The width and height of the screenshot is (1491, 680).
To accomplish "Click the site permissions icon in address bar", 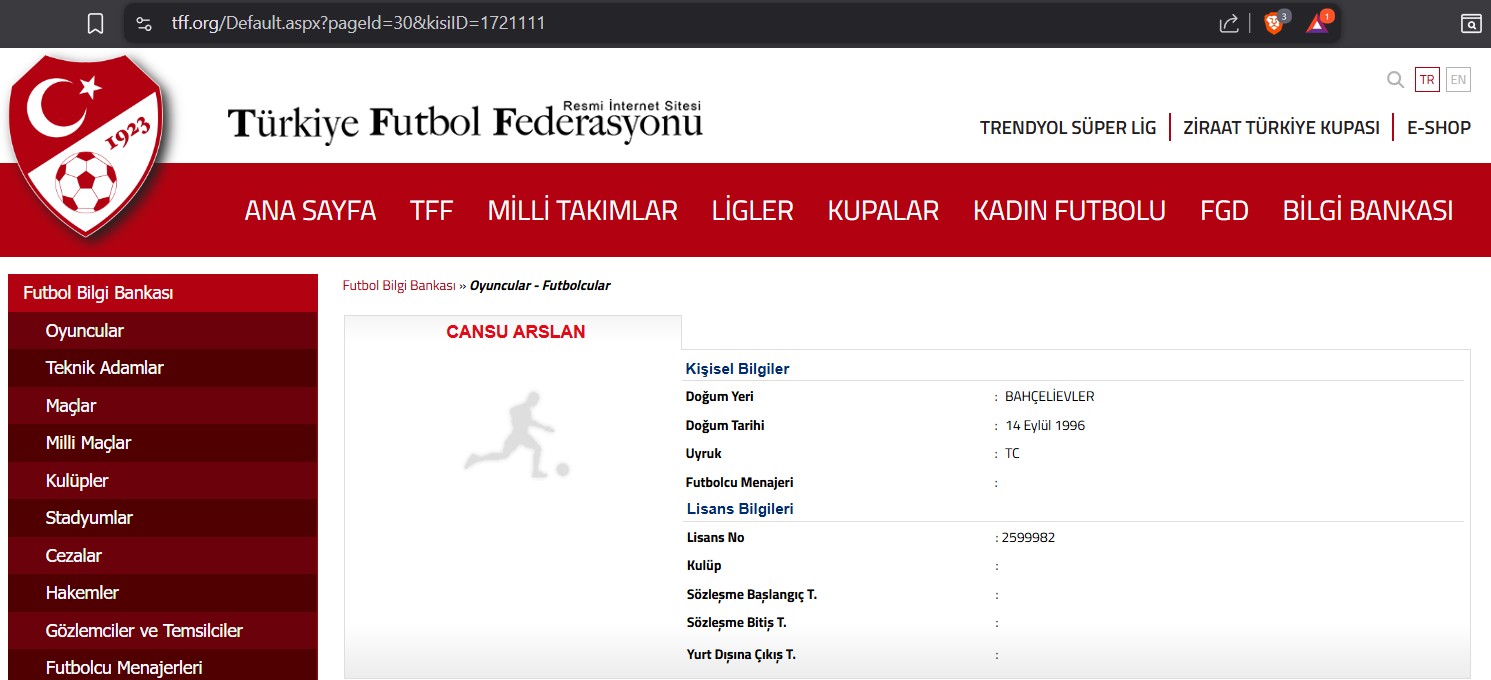I will coord(145,22).
